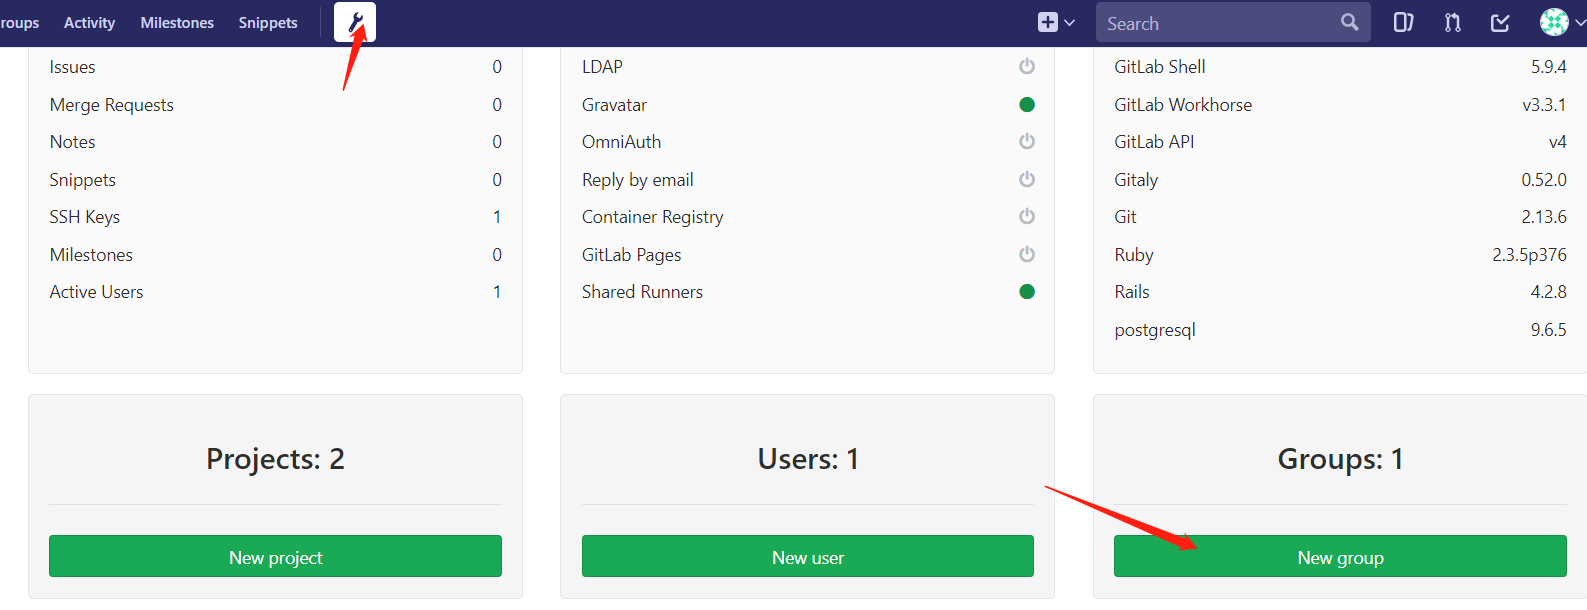Click the Container Registry label
This screenshot has height=610, width=1587.
(652, 217)
